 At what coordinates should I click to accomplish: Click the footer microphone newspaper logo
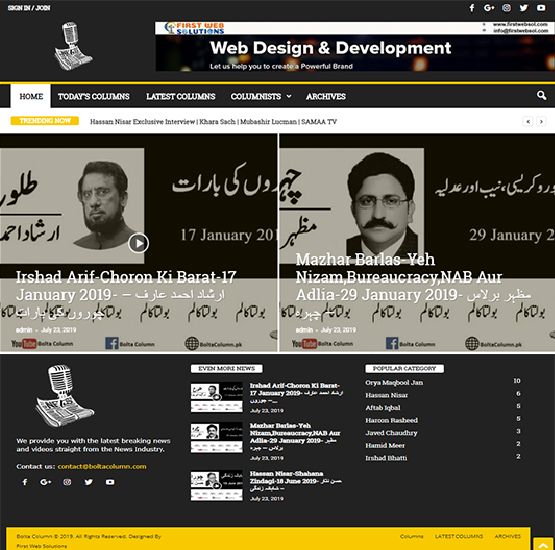(65, 395)
